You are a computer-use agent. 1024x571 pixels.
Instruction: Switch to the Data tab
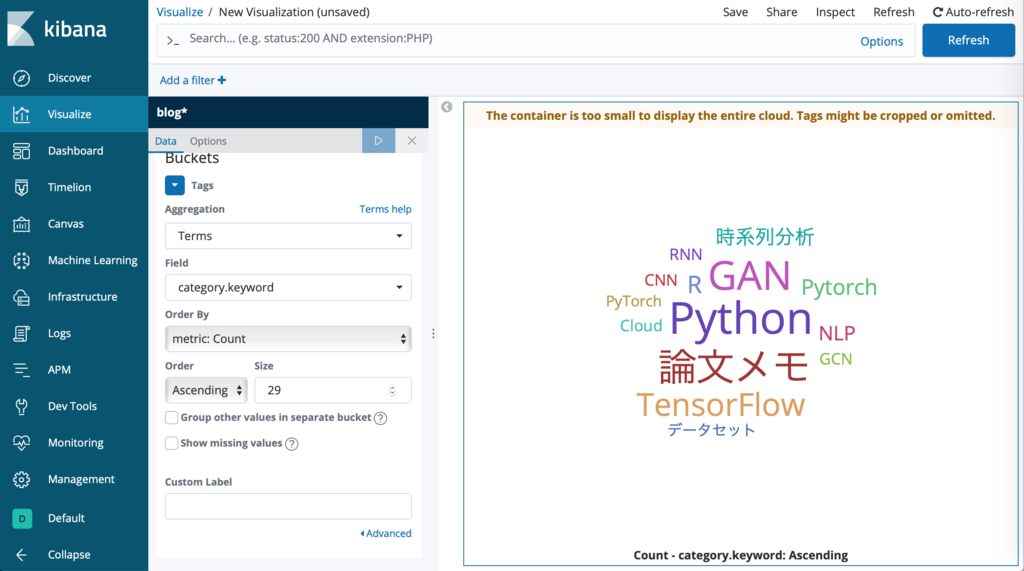[166, 141]
